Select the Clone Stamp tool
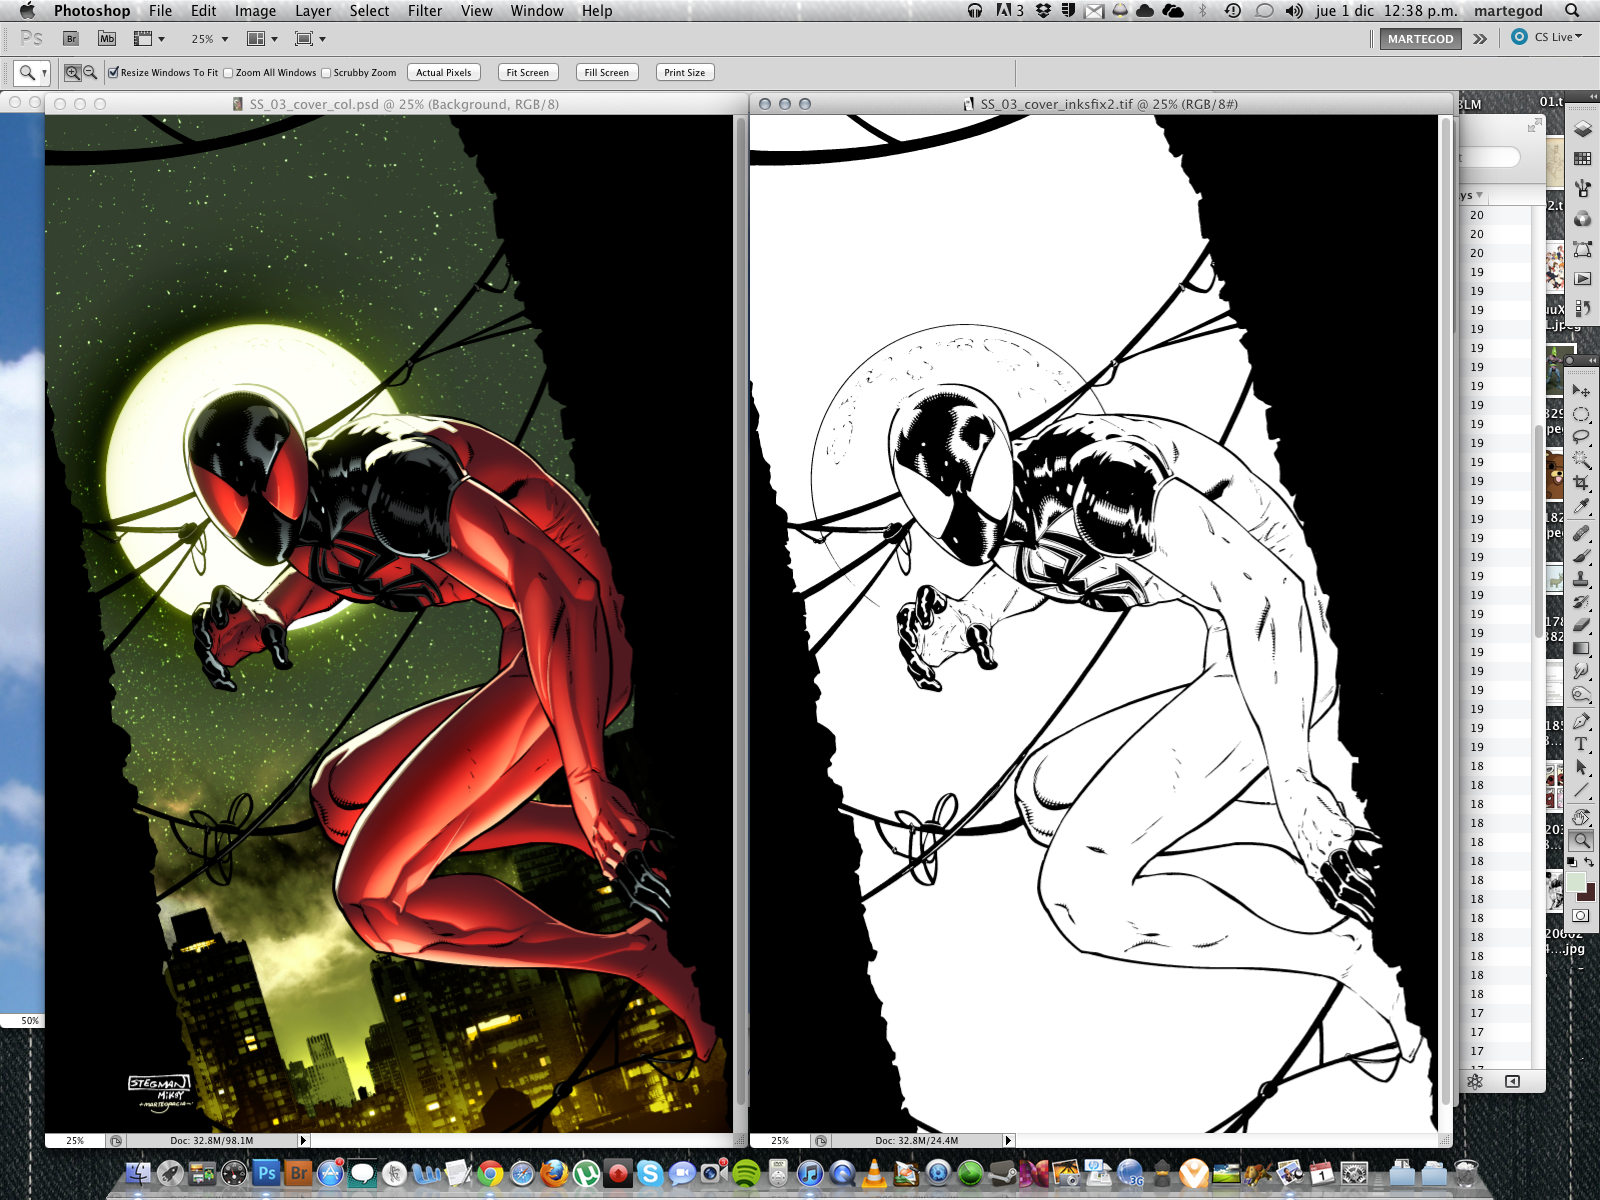The width and height of the screenshot is (1600, 1200). 1581,579
